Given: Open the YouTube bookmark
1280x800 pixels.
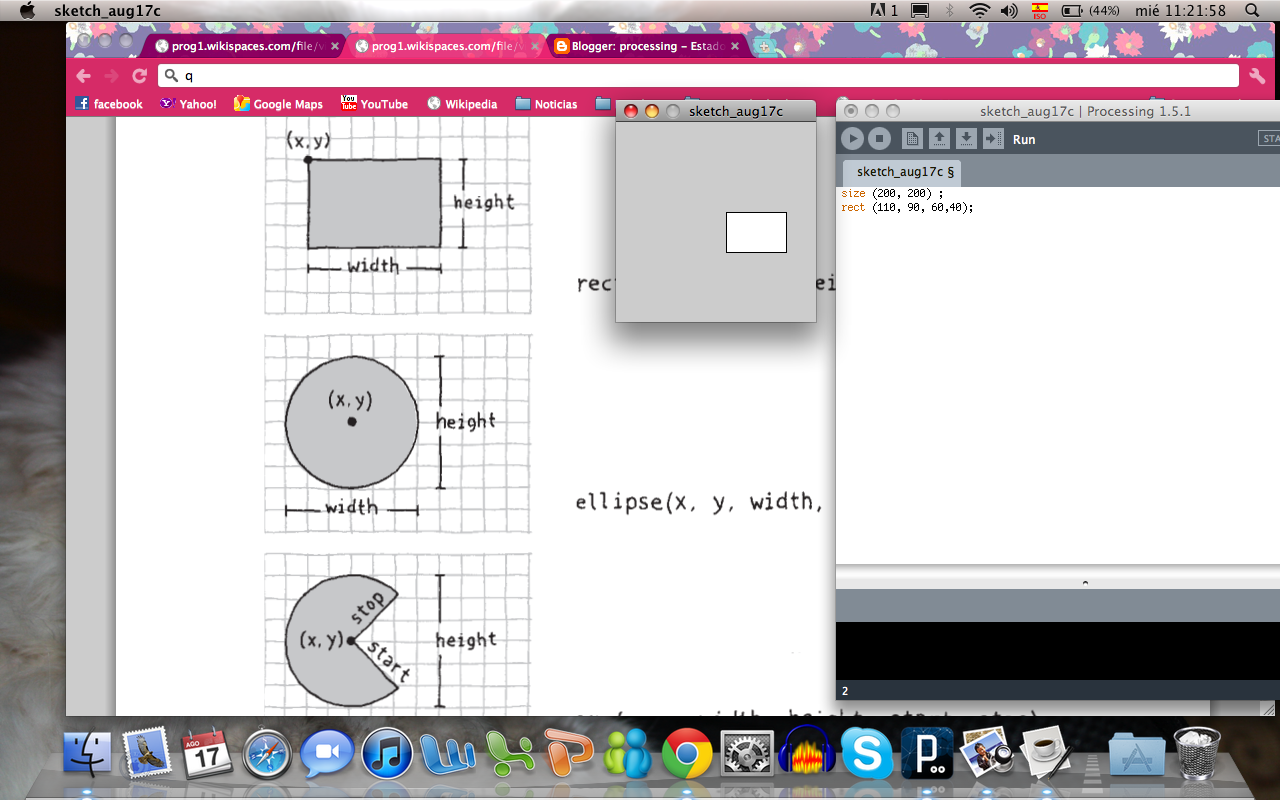Looking at the screenshot, I should point(373,103).
